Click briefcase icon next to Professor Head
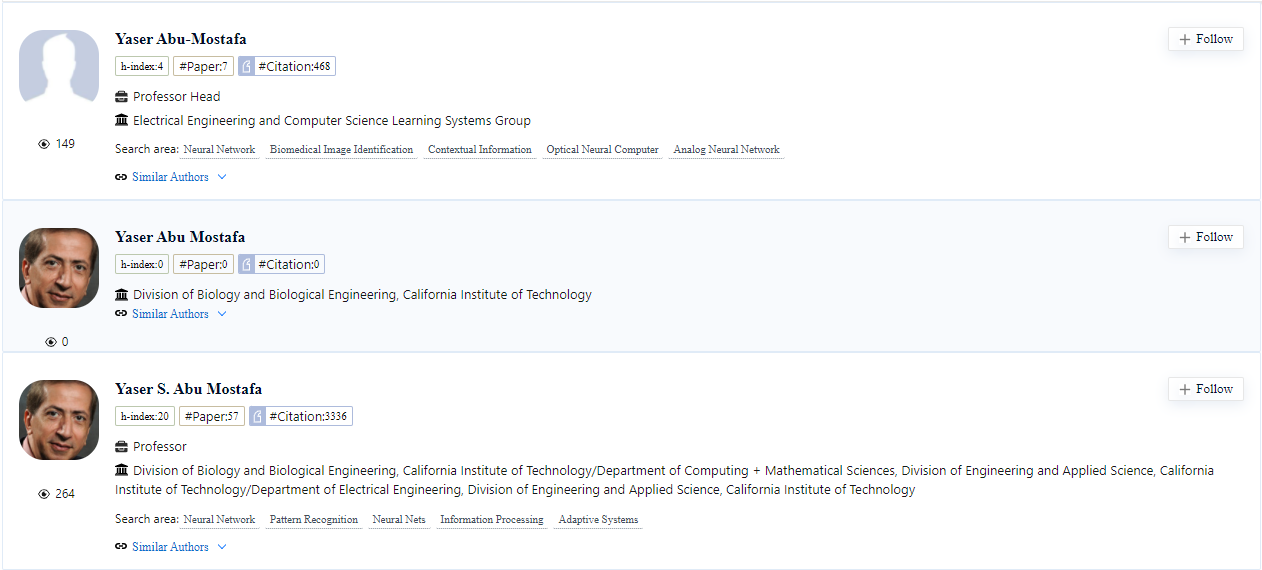 [x=121, y=97]
